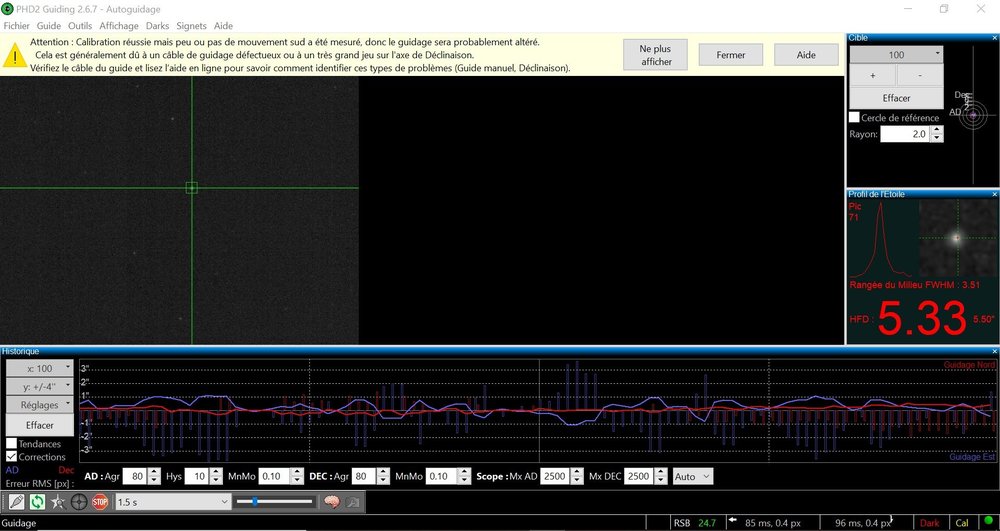This screenshot has width=1000, height=531.
Task: Click the Aide button in warning bar
Action: click(x=806, y=55)
